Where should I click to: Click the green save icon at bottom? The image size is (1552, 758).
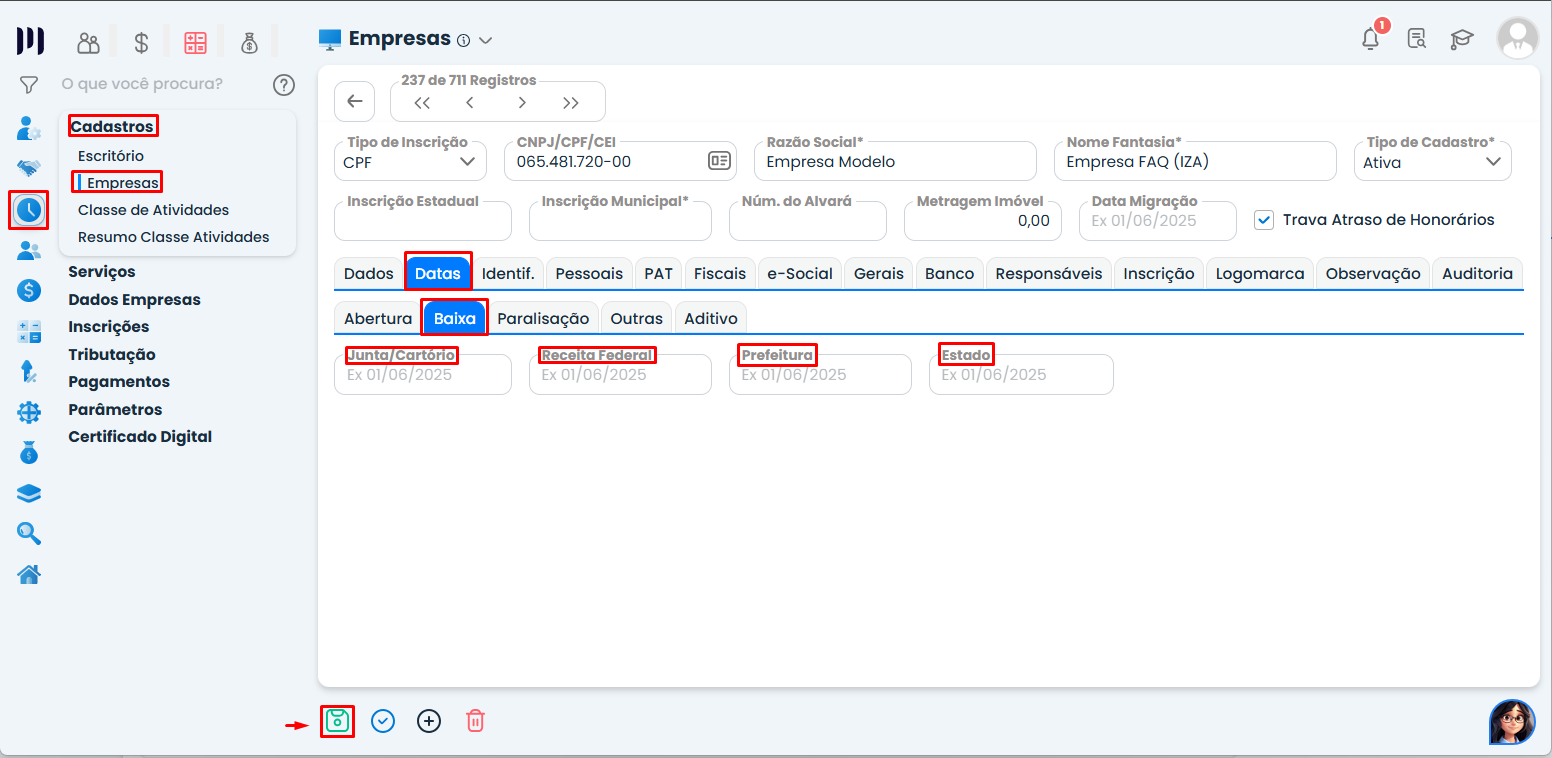pos(337,721)
